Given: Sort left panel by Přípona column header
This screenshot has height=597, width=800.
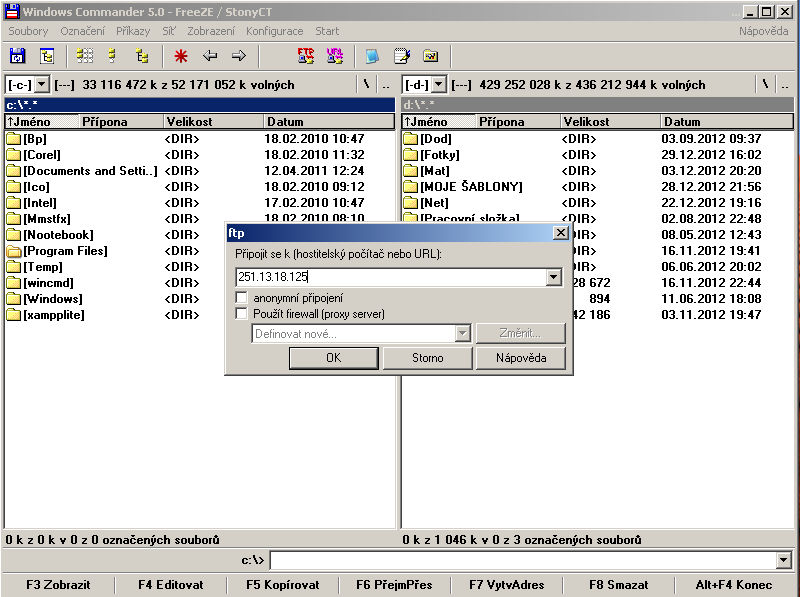Looking at the screenshot, I should click(121, 122).
